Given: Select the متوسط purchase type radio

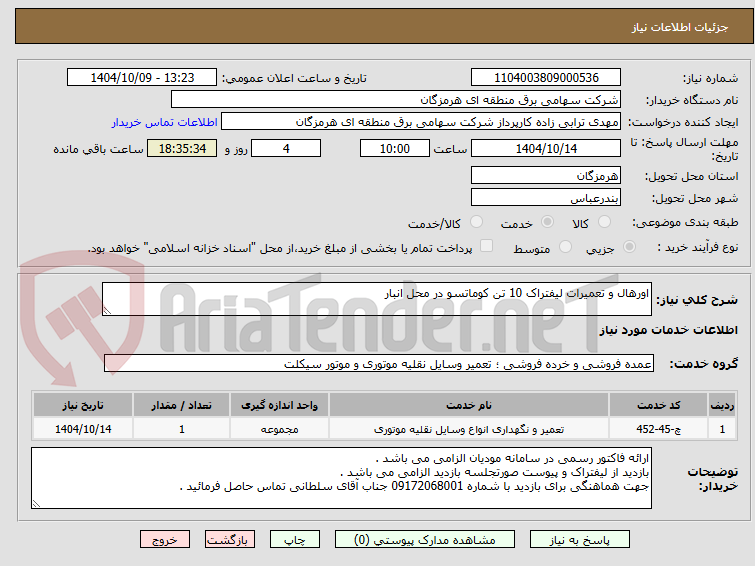Looking at the screenshot, I should pos(565,247).
